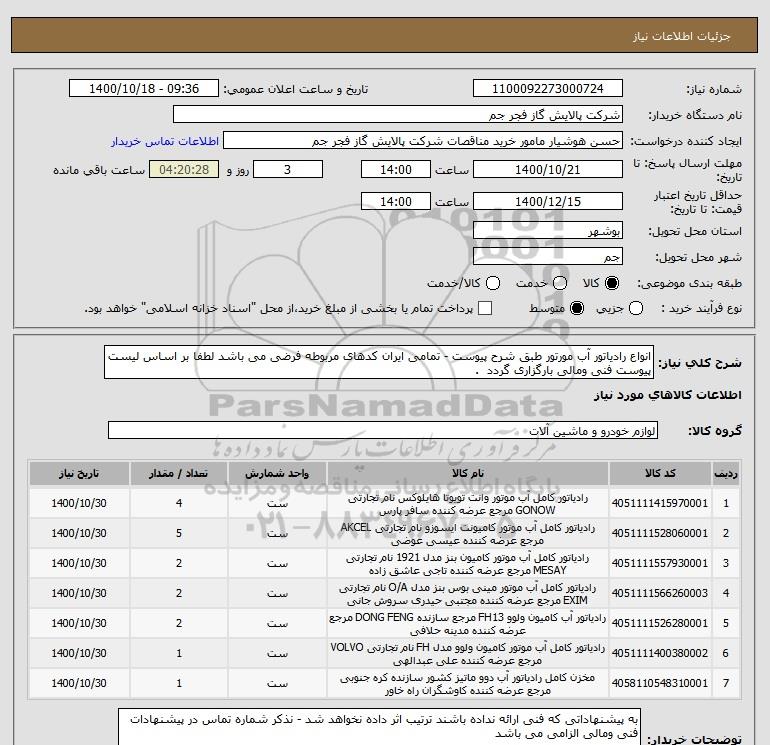Click product code 4051111528060001

point(660,533)
